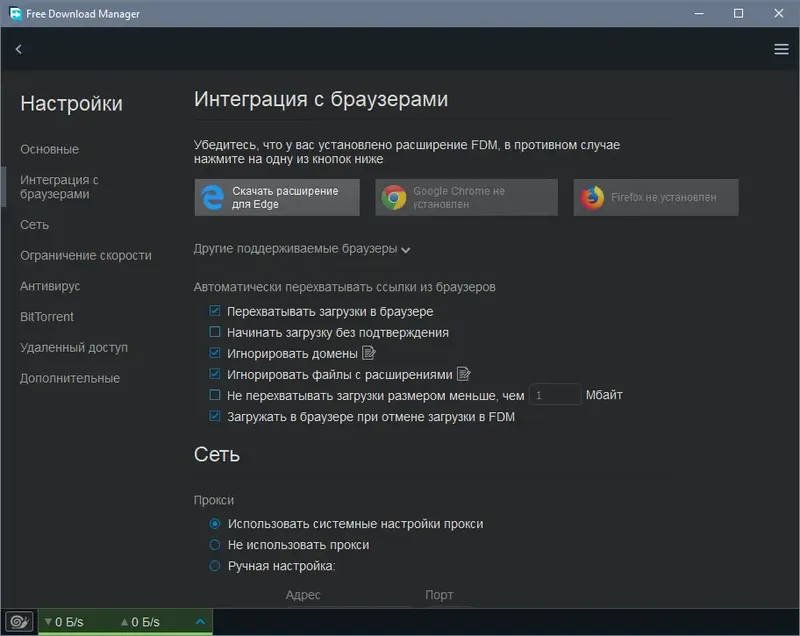This screenshot has width=800, height=636.
Task: Click the Google Chrome icon
Action: click(x=392, y=197)
